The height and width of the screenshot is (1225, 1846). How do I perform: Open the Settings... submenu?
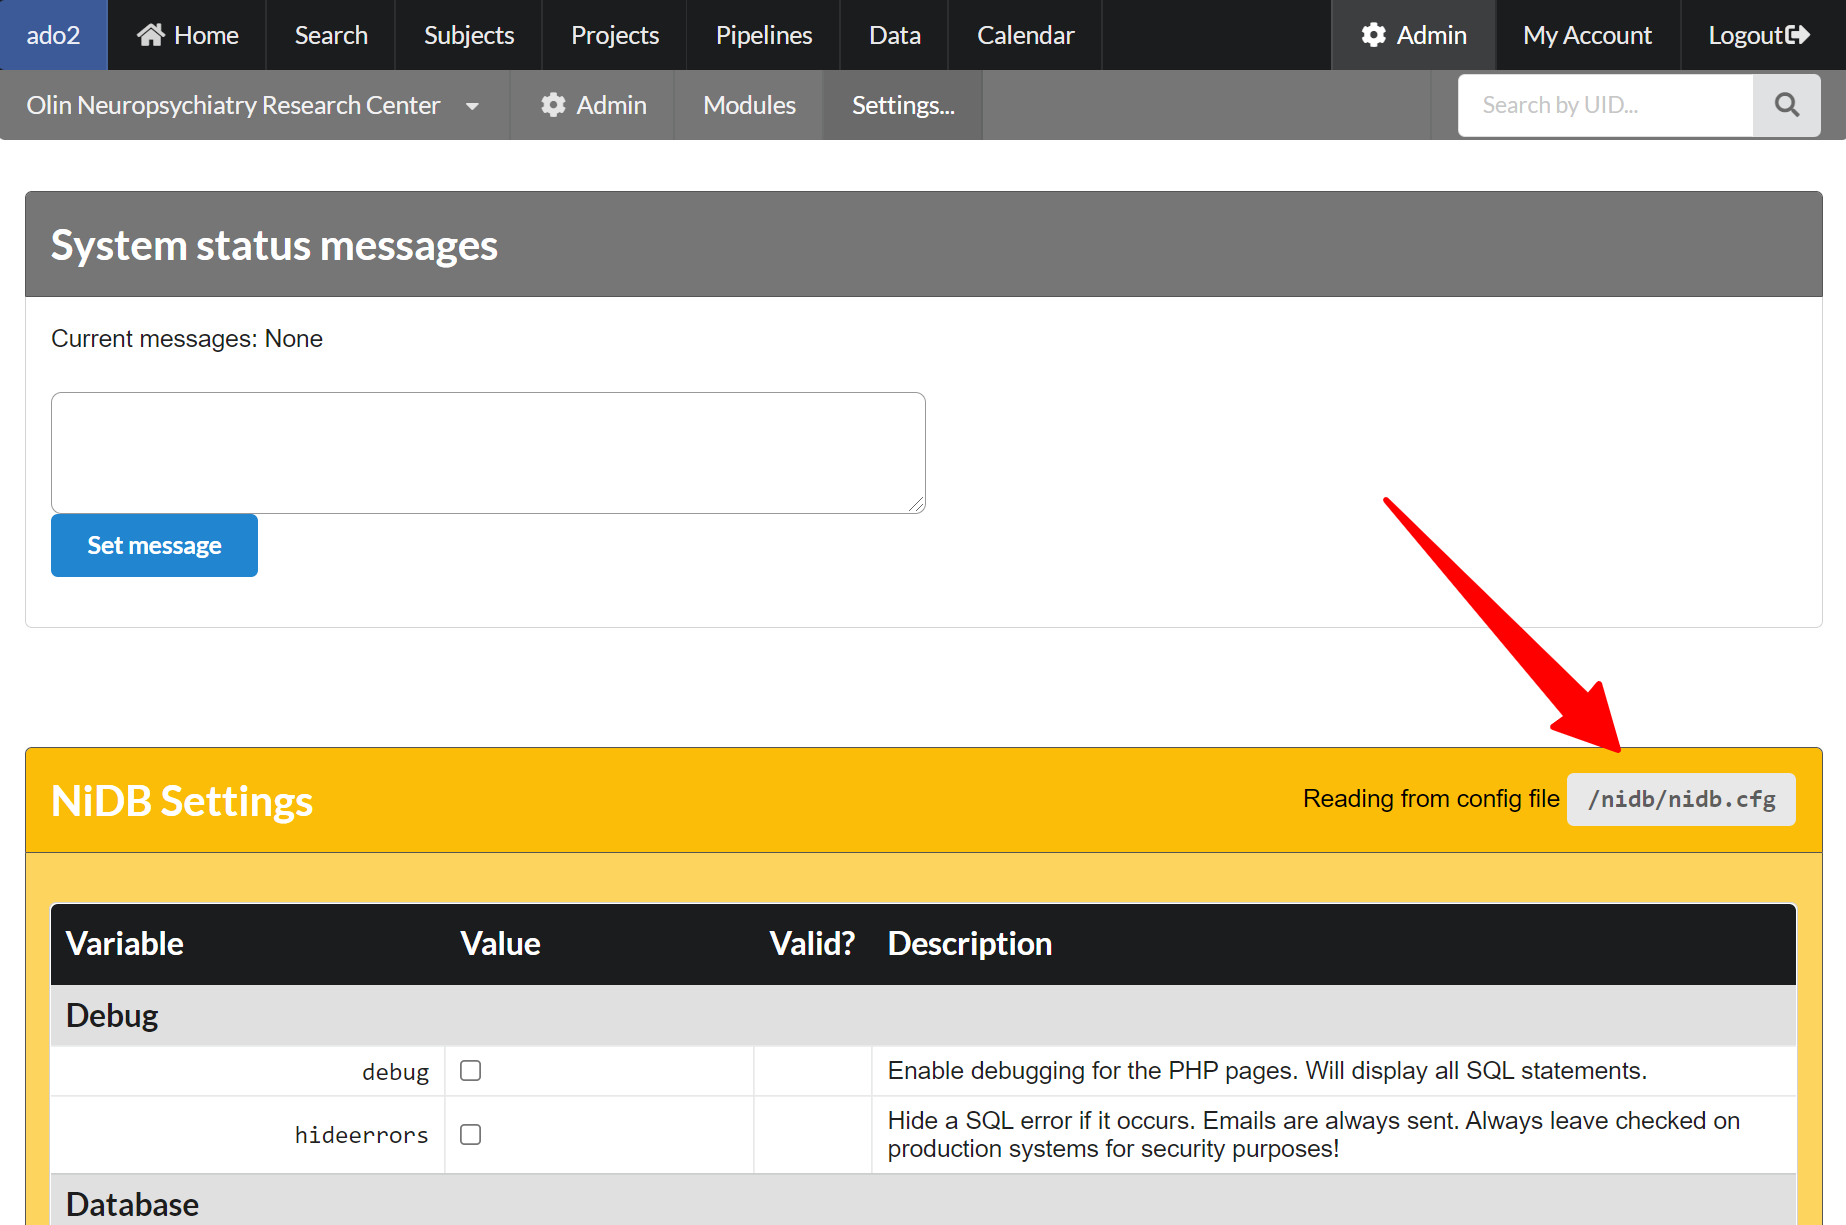pyautogui.click(x=902, y=105)
